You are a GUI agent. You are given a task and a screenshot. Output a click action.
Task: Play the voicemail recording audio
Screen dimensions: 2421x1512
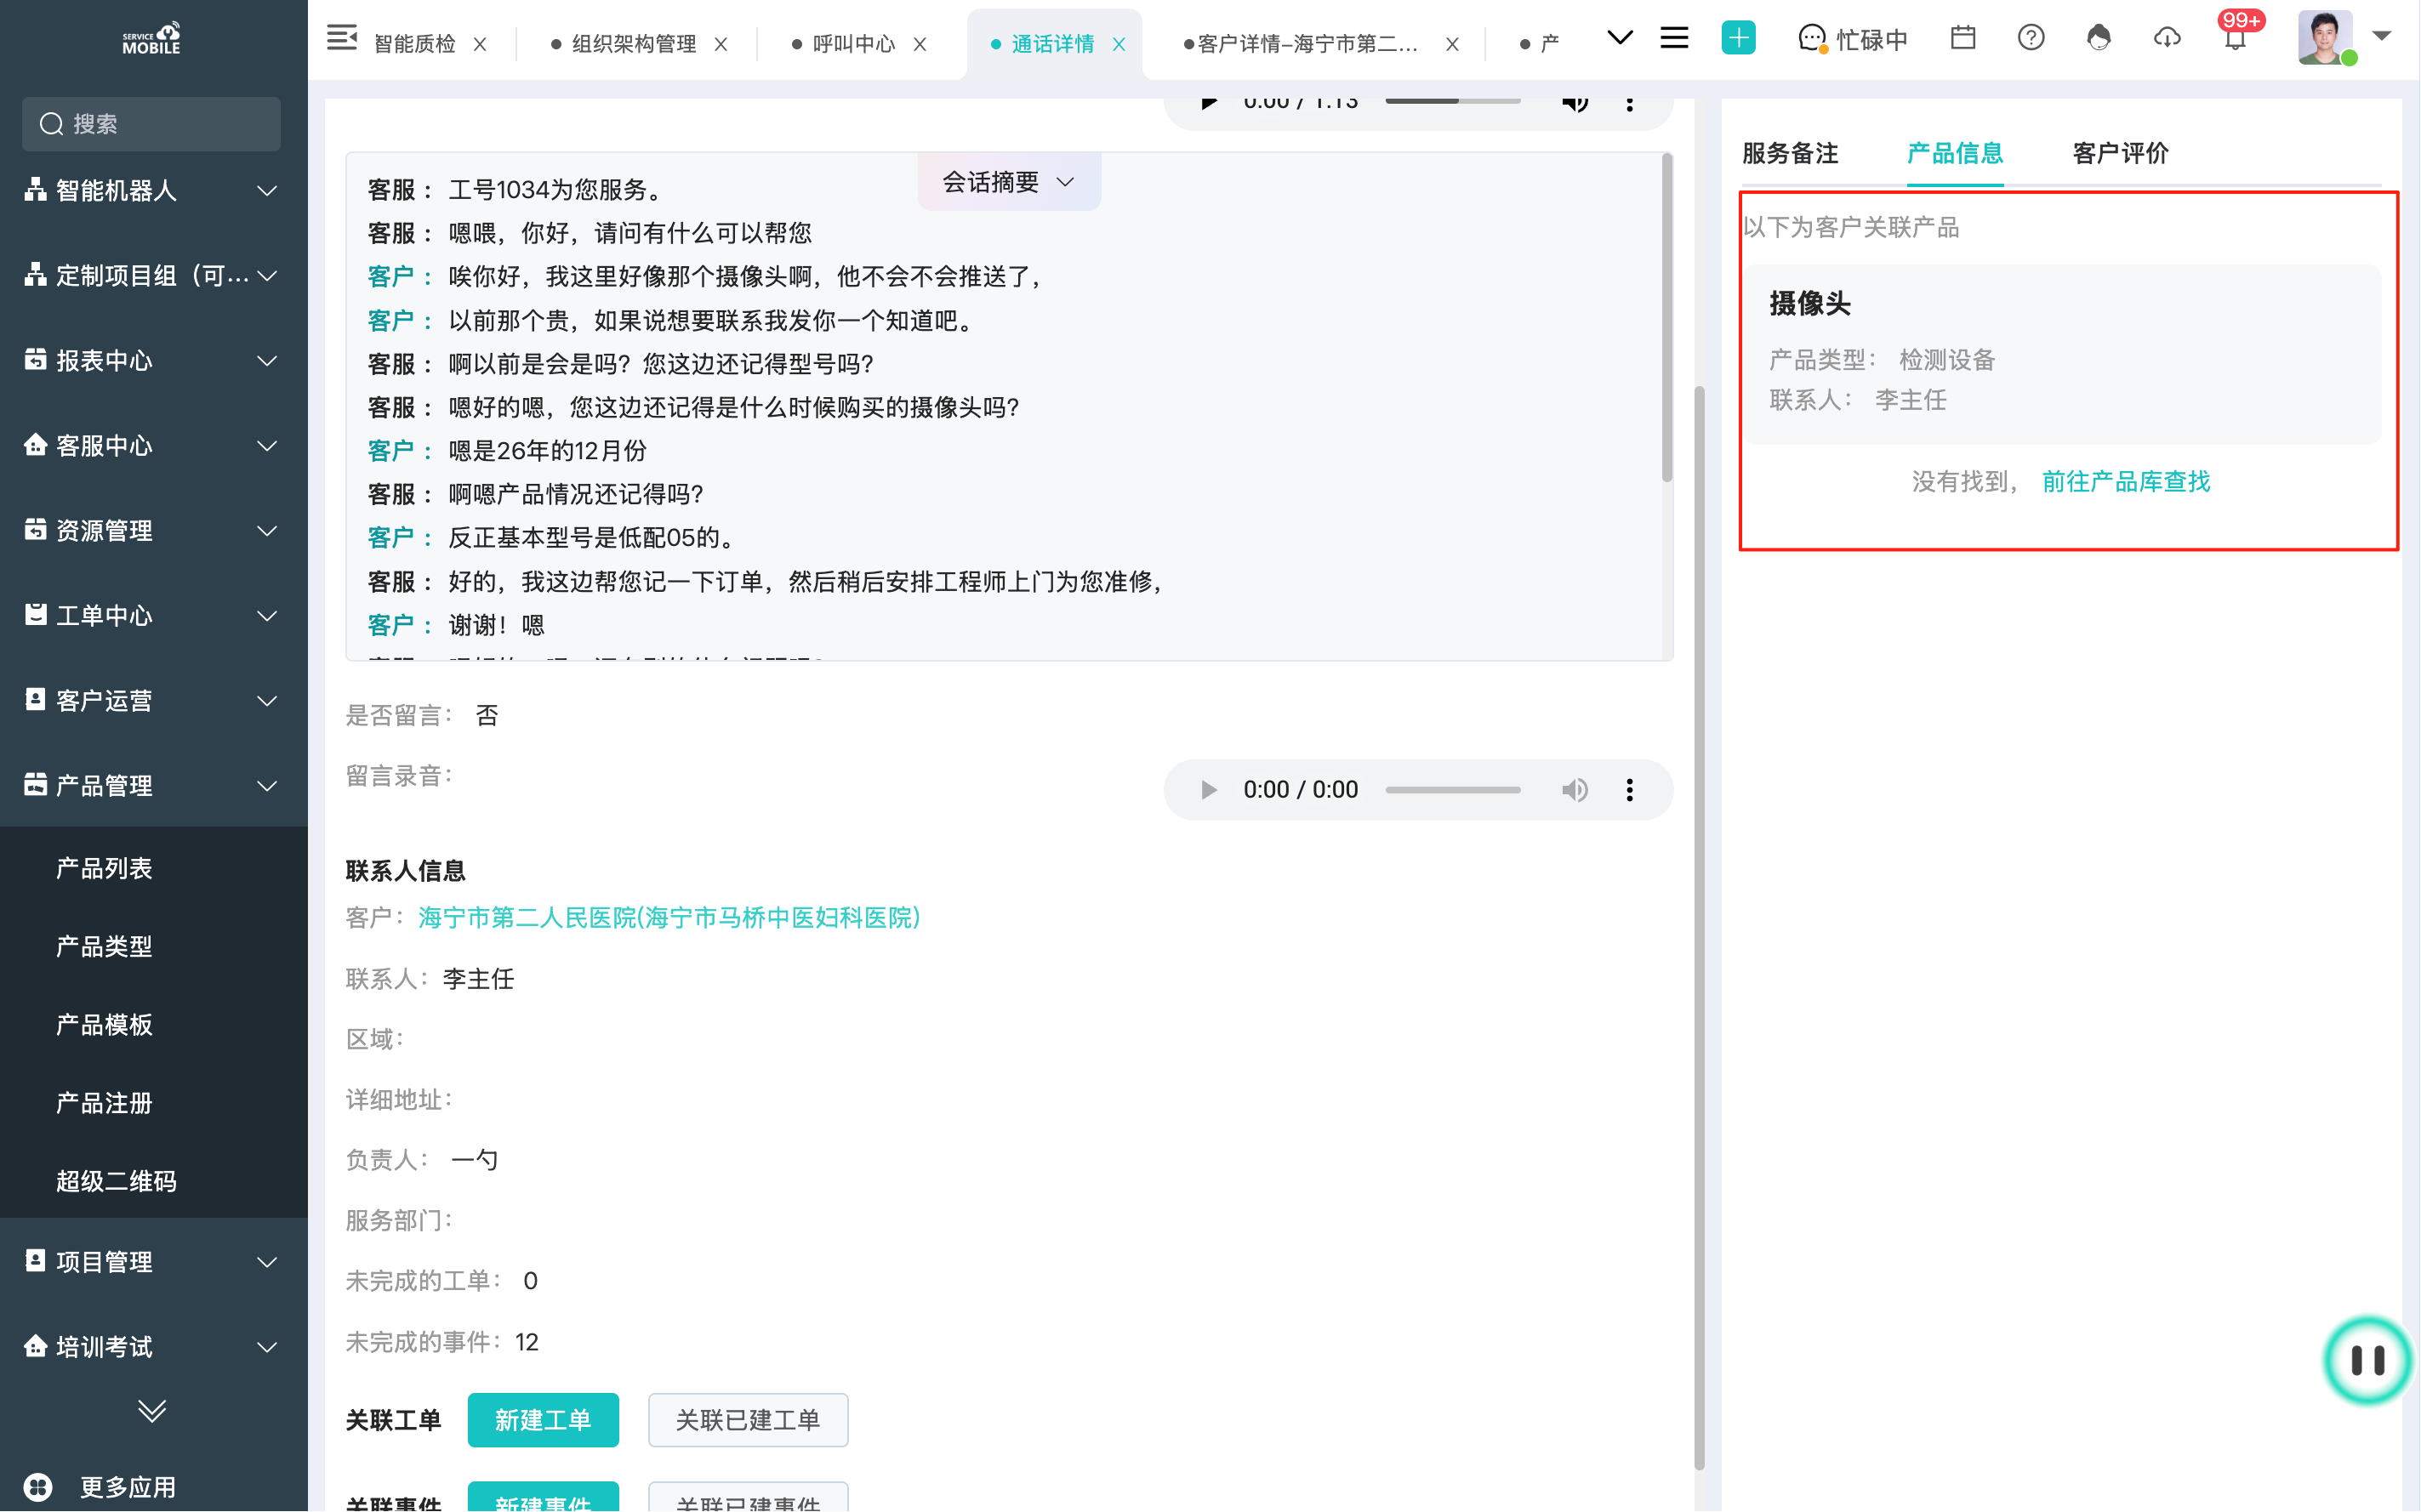point(1208,790)
